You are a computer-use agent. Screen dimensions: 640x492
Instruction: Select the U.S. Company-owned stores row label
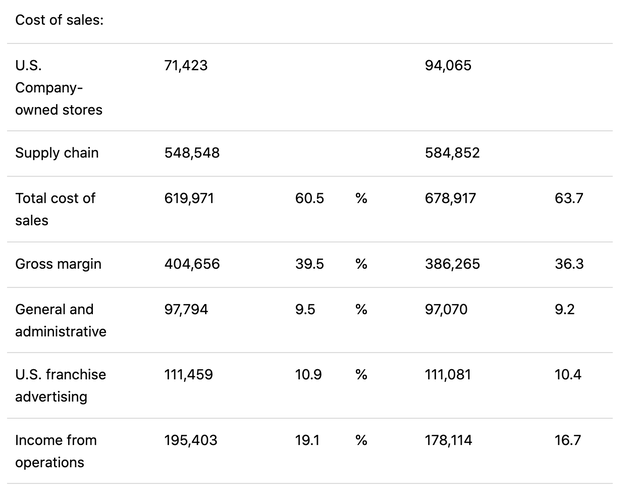tap(59, 87)
